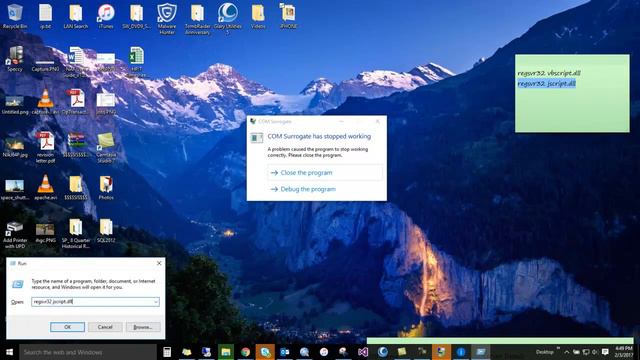Open Google Chrome from the taskbar
The image size is (640, 360).
(x=245, y=352)
